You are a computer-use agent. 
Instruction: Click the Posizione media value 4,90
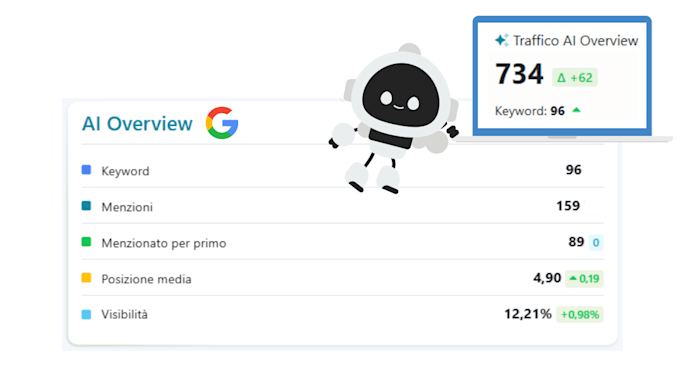pyautogui.click(x=547, y=278)
